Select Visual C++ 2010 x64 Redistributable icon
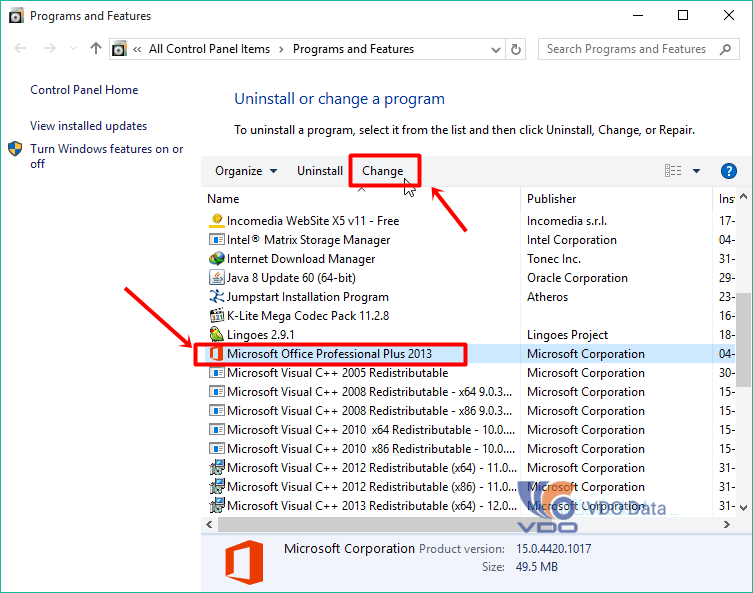753x593 pixels. click(217, 429)
